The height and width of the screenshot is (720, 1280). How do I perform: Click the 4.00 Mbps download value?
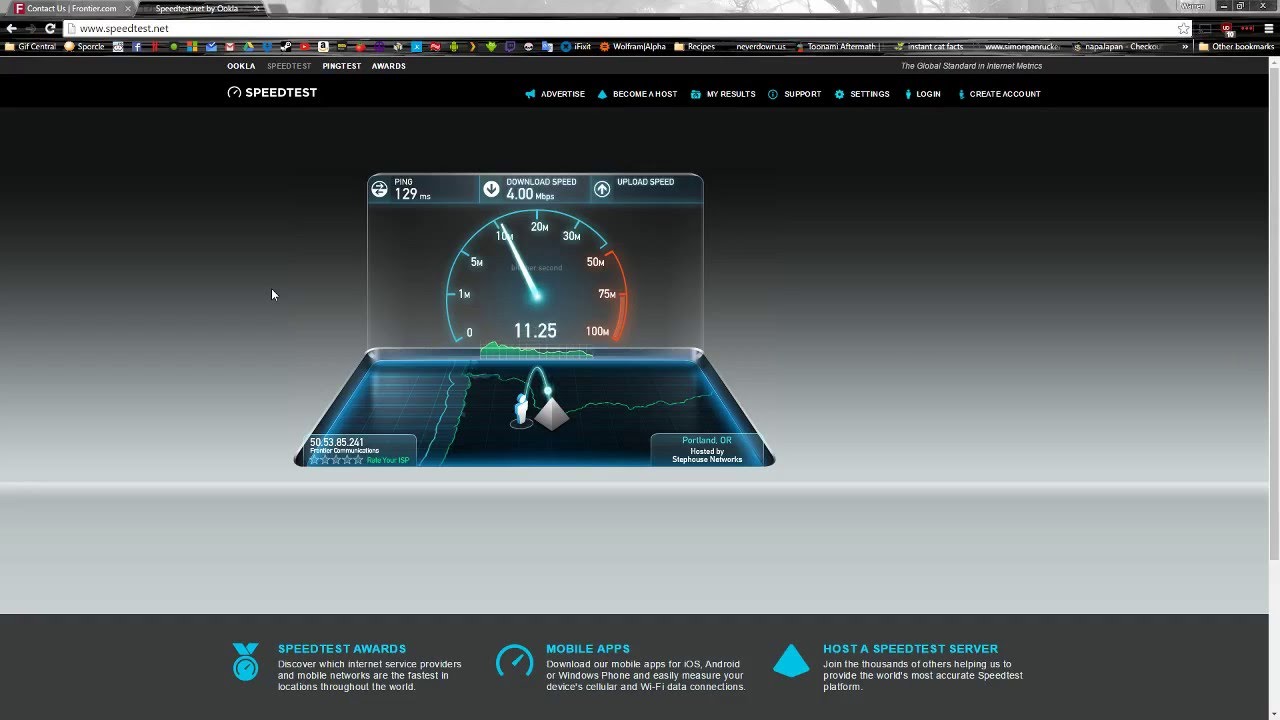[530, 194]
